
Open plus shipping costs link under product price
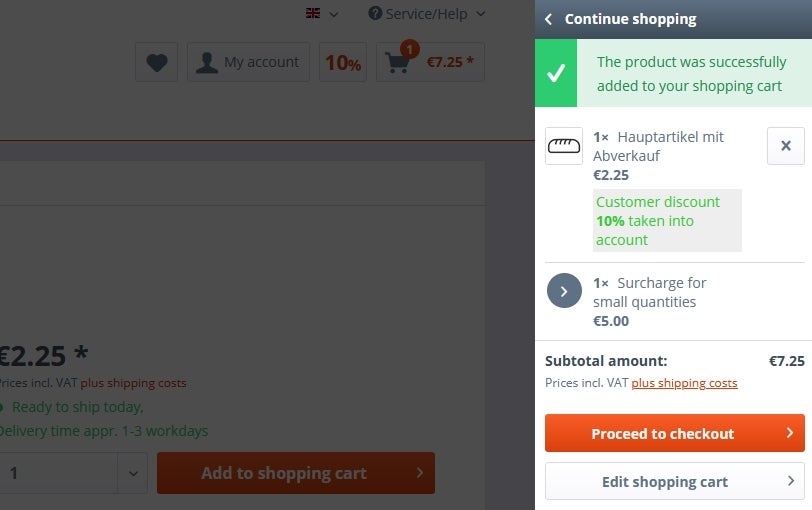click(x=133, y=383)
